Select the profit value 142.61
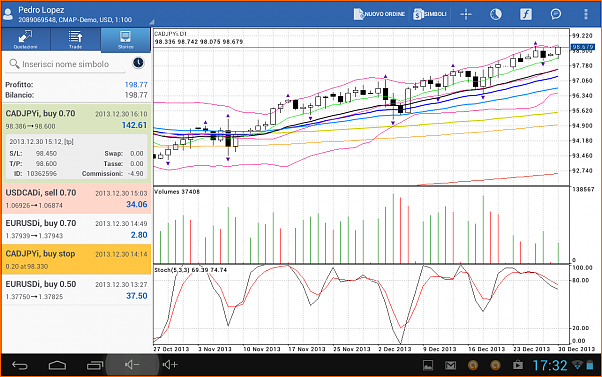Image resolution: width=602 pixels, height=377 pixels. 134,125
